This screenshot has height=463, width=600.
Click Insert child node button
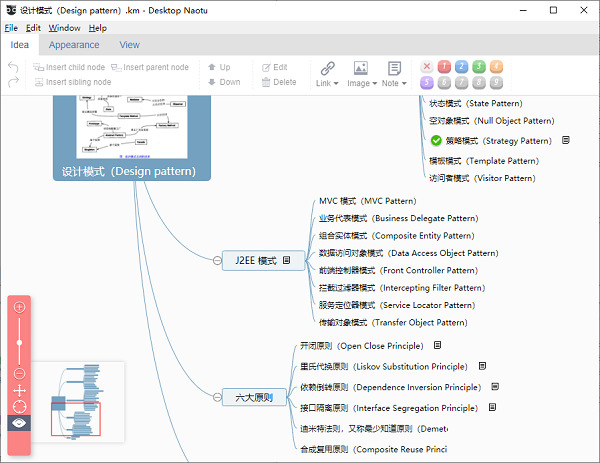click(69, 67)
